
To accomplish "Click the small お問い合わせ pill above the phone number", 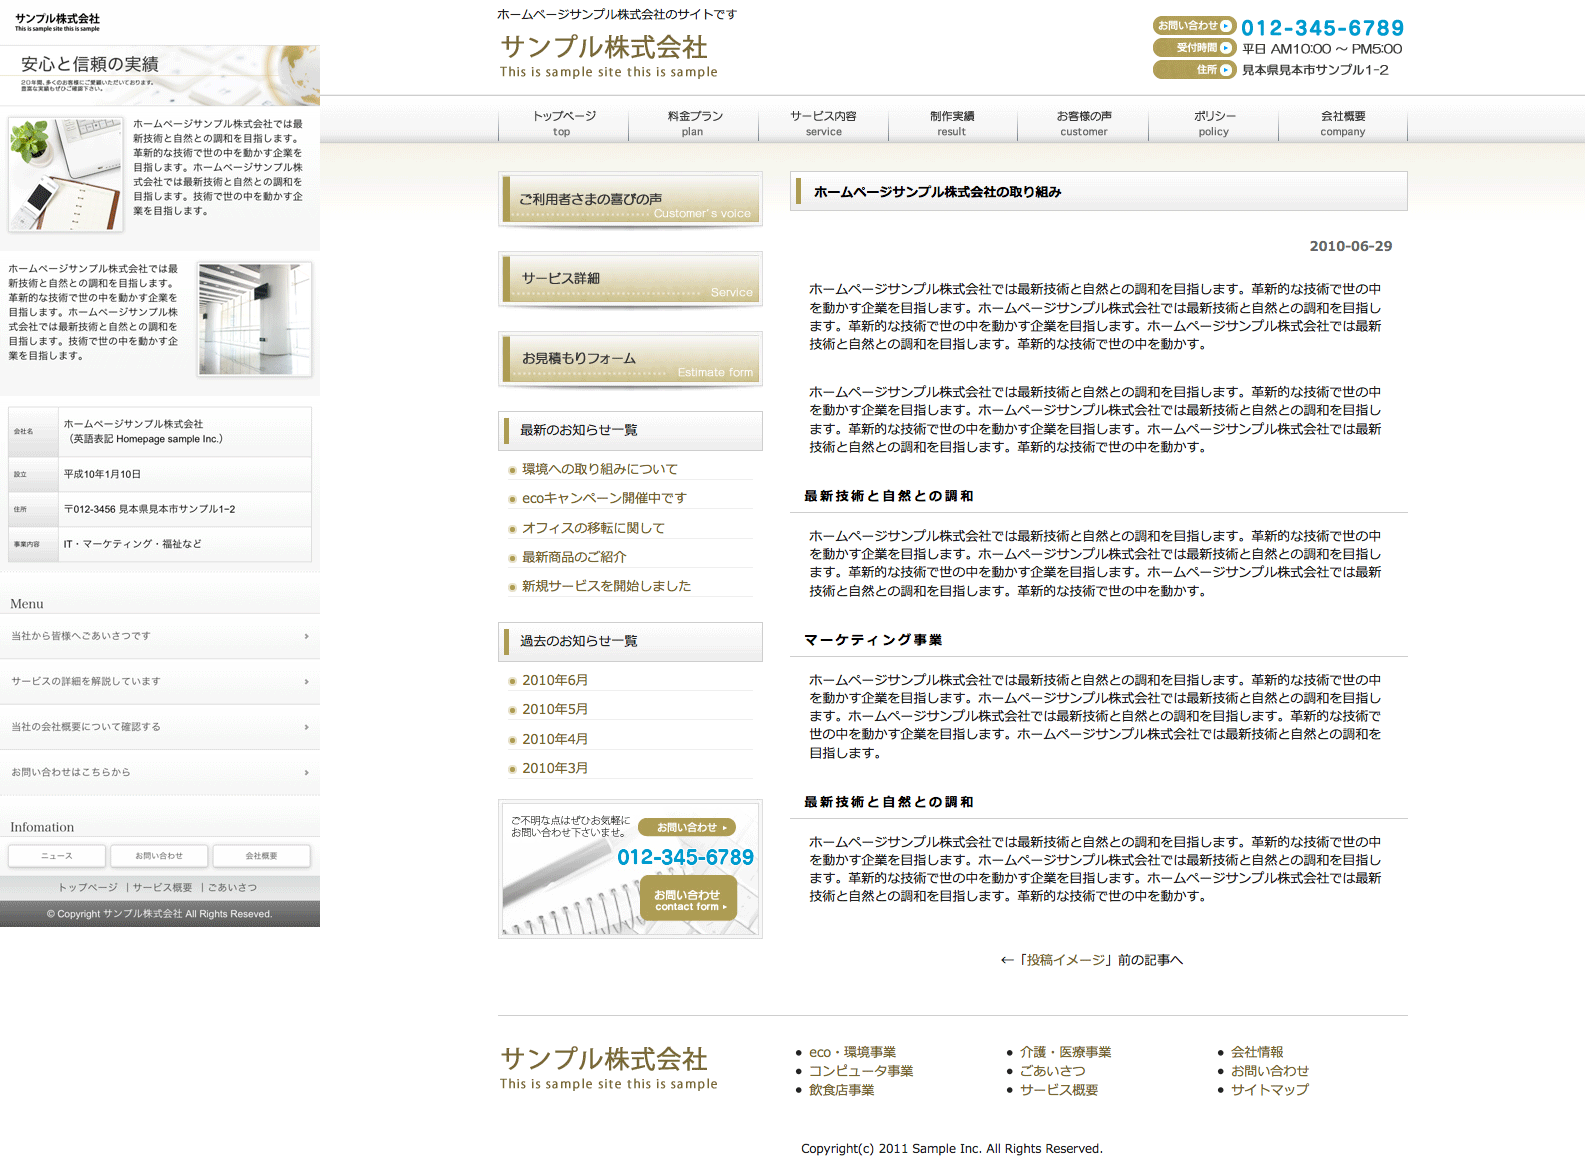I will tap(686, 828).
